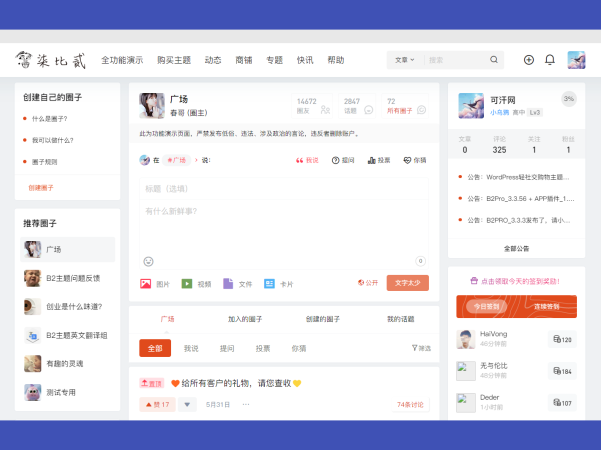
Task: Open 帮助 menu item
Action: 335,60
